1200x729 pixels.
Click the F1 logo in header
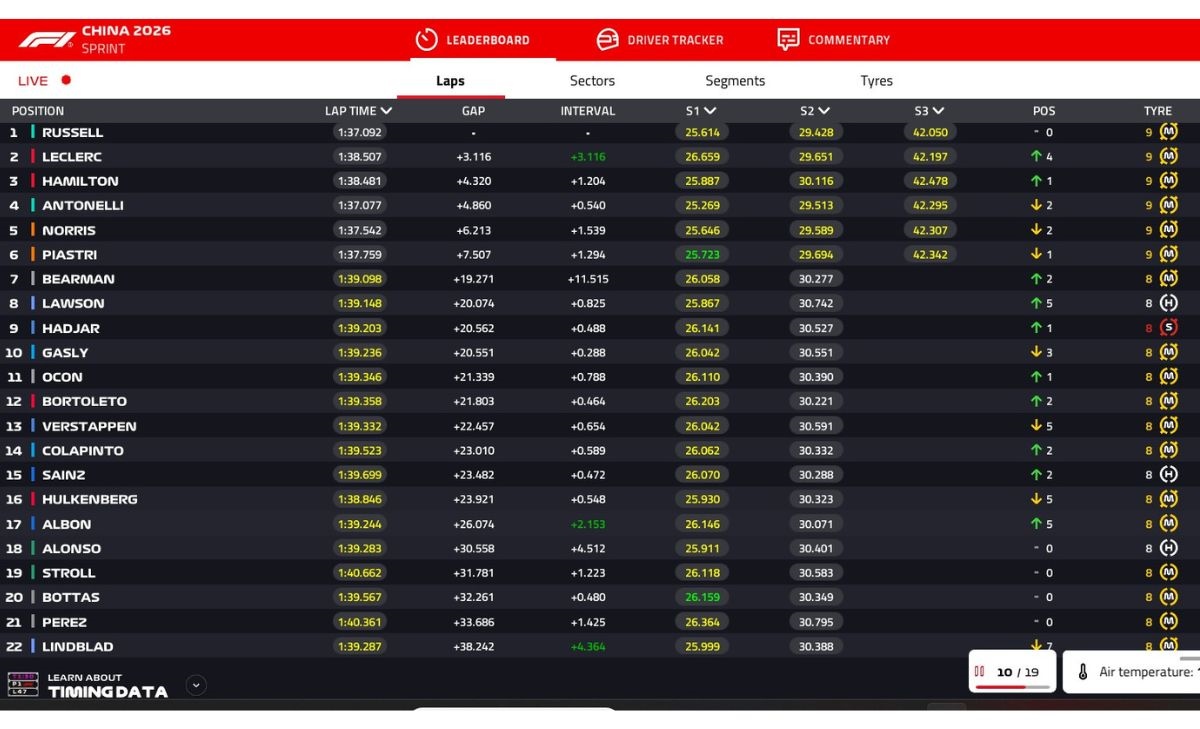pyautogui.click(x=46, y=40)
